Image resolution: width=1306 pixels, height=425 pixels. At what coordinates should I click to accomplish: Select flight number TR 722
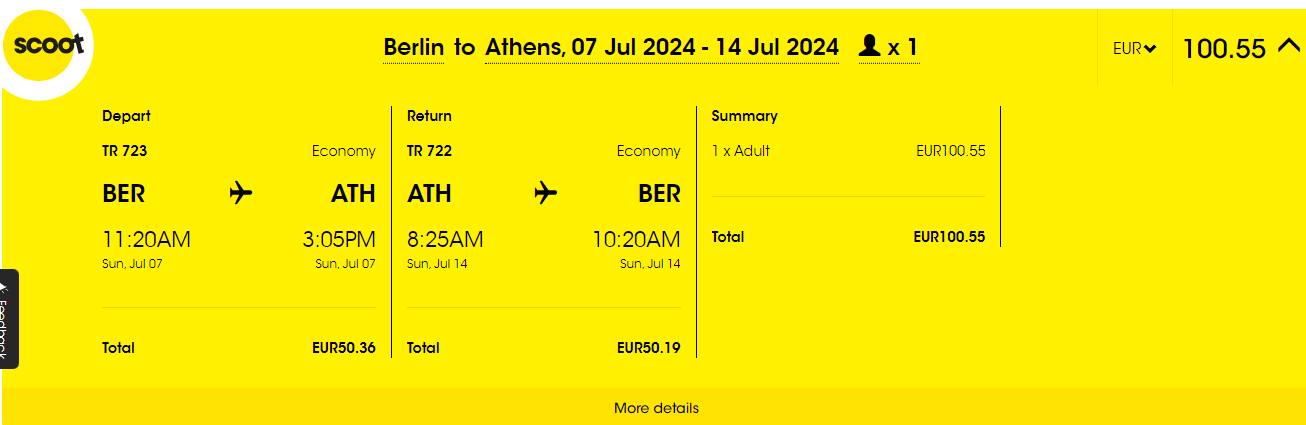[429, 151]
